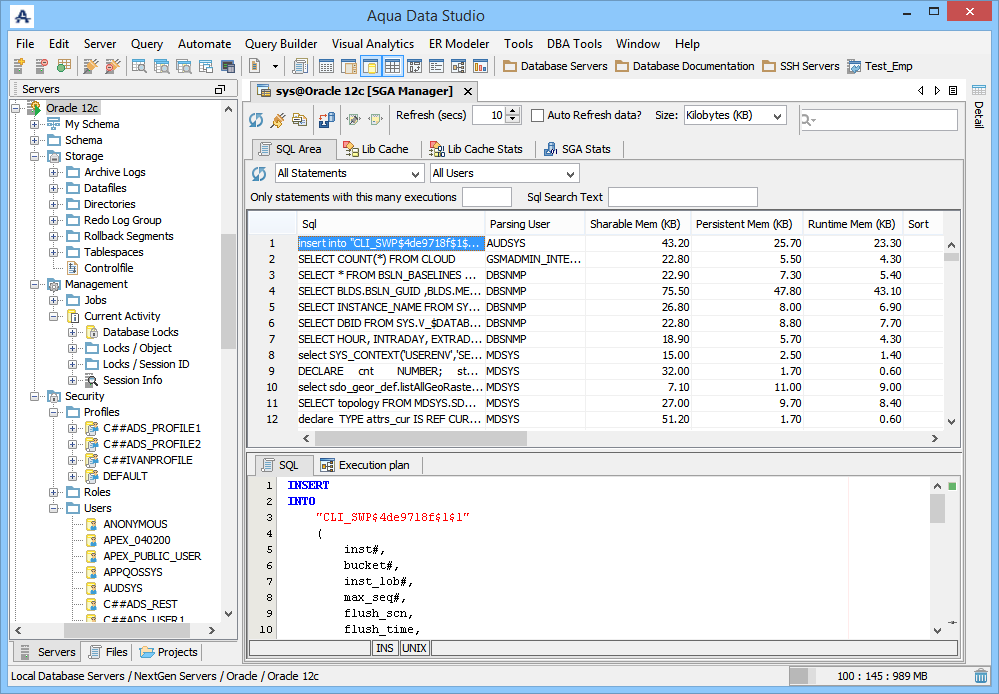The height and width of the screenshot is (694, 999).
Task: Switch to the Lib Cache Stats tab
Action: pos(477,149)
